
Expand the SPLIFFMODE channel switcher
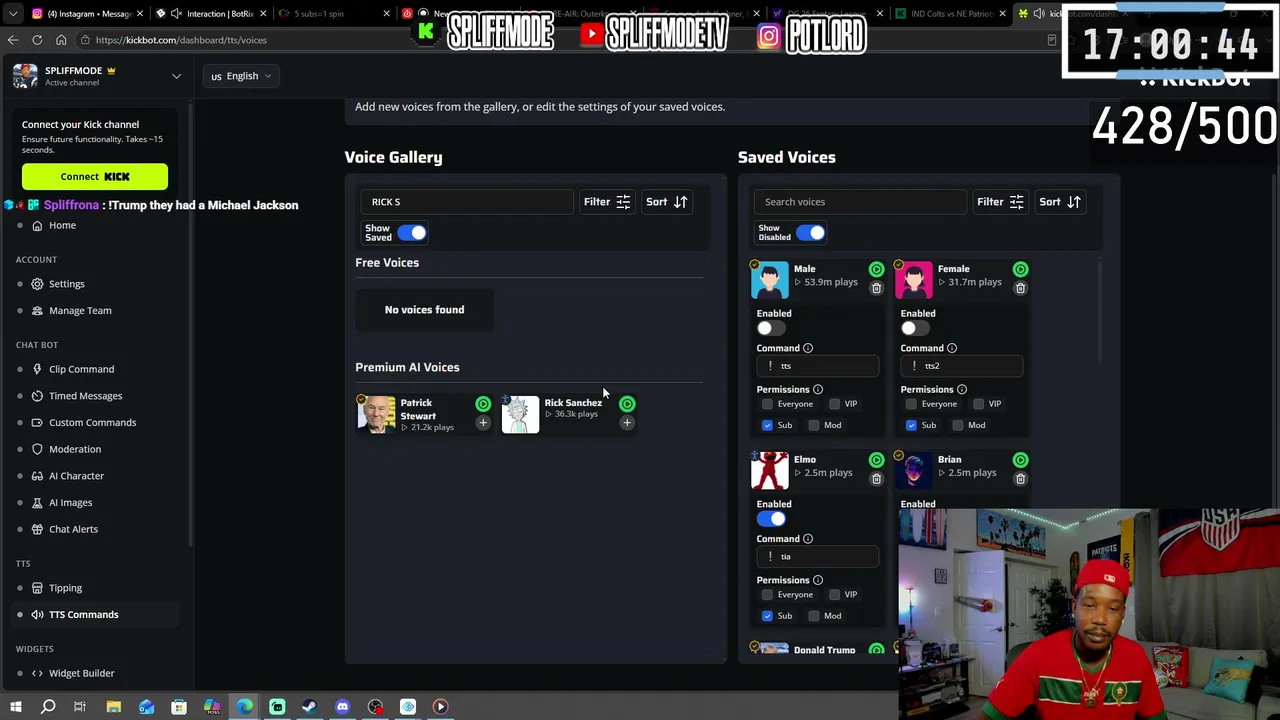176,76
